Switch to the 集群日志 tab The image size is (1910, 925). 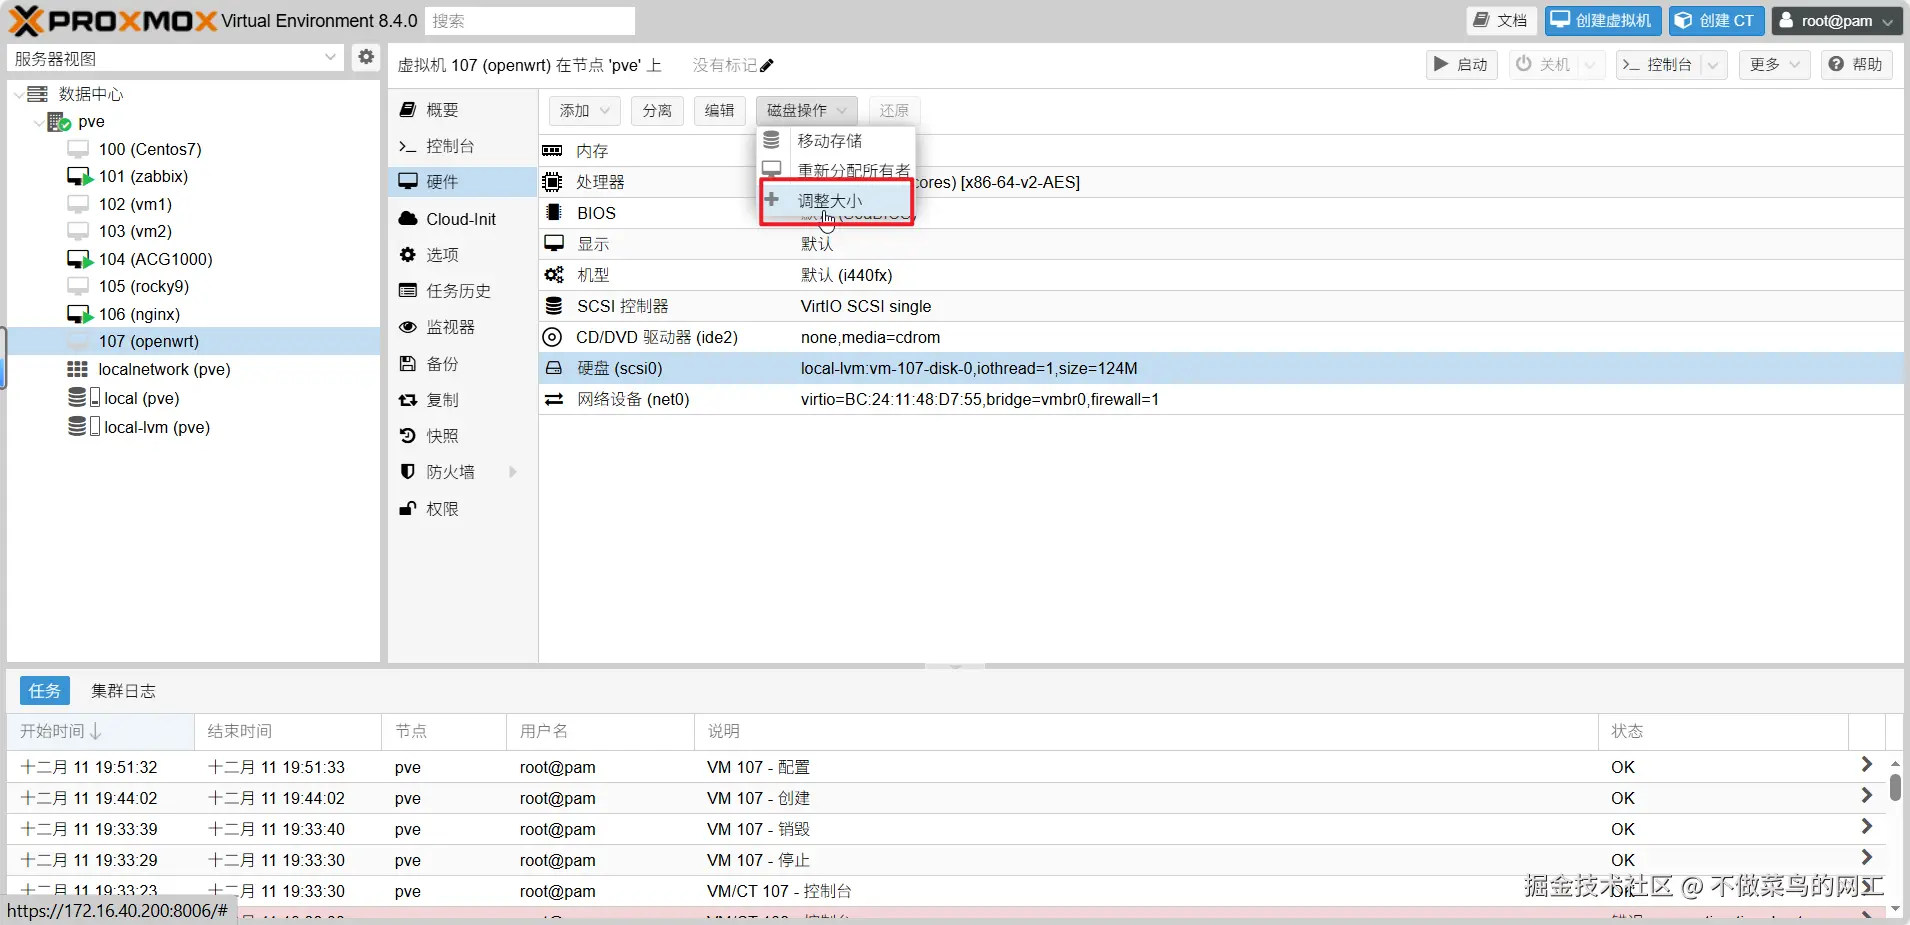tap(123, 691)
